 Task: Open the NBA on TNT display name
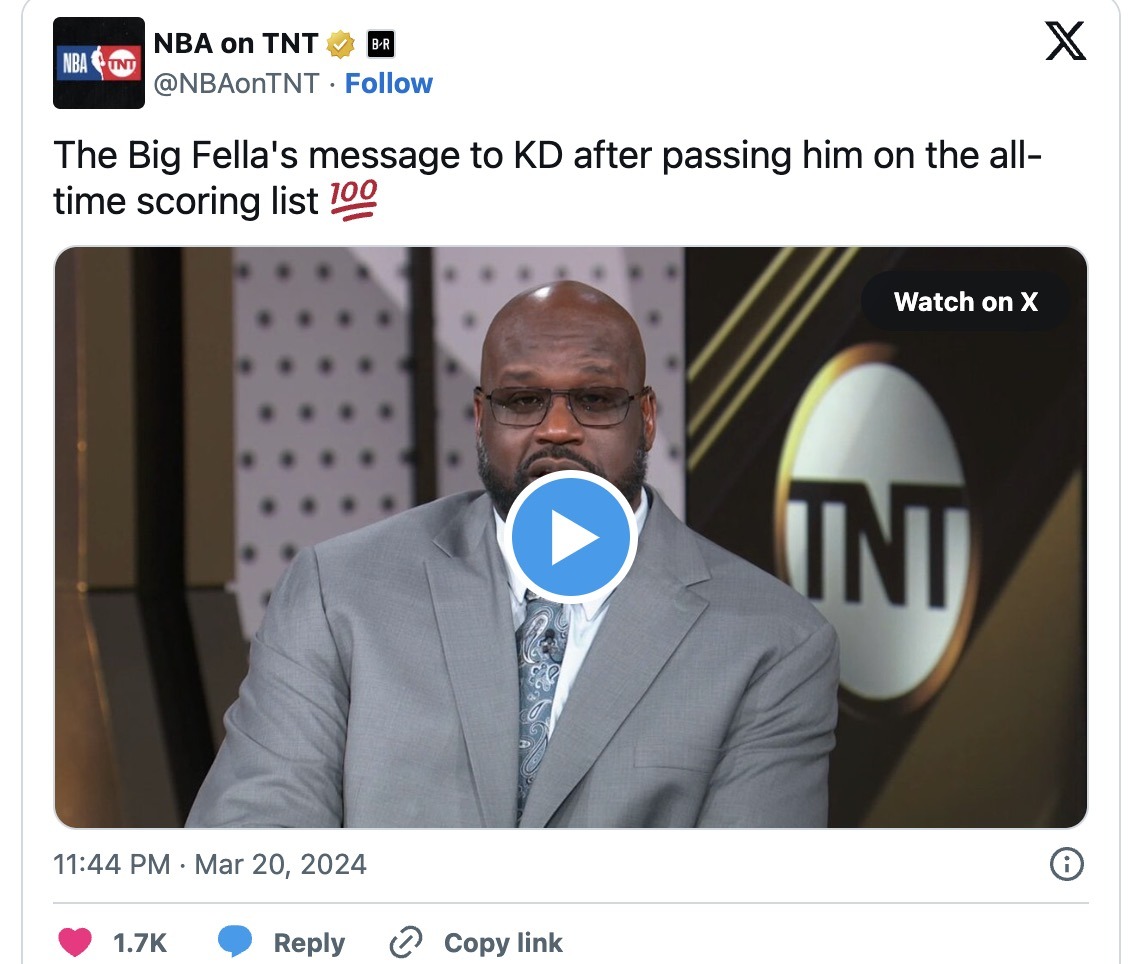point(236,44)
